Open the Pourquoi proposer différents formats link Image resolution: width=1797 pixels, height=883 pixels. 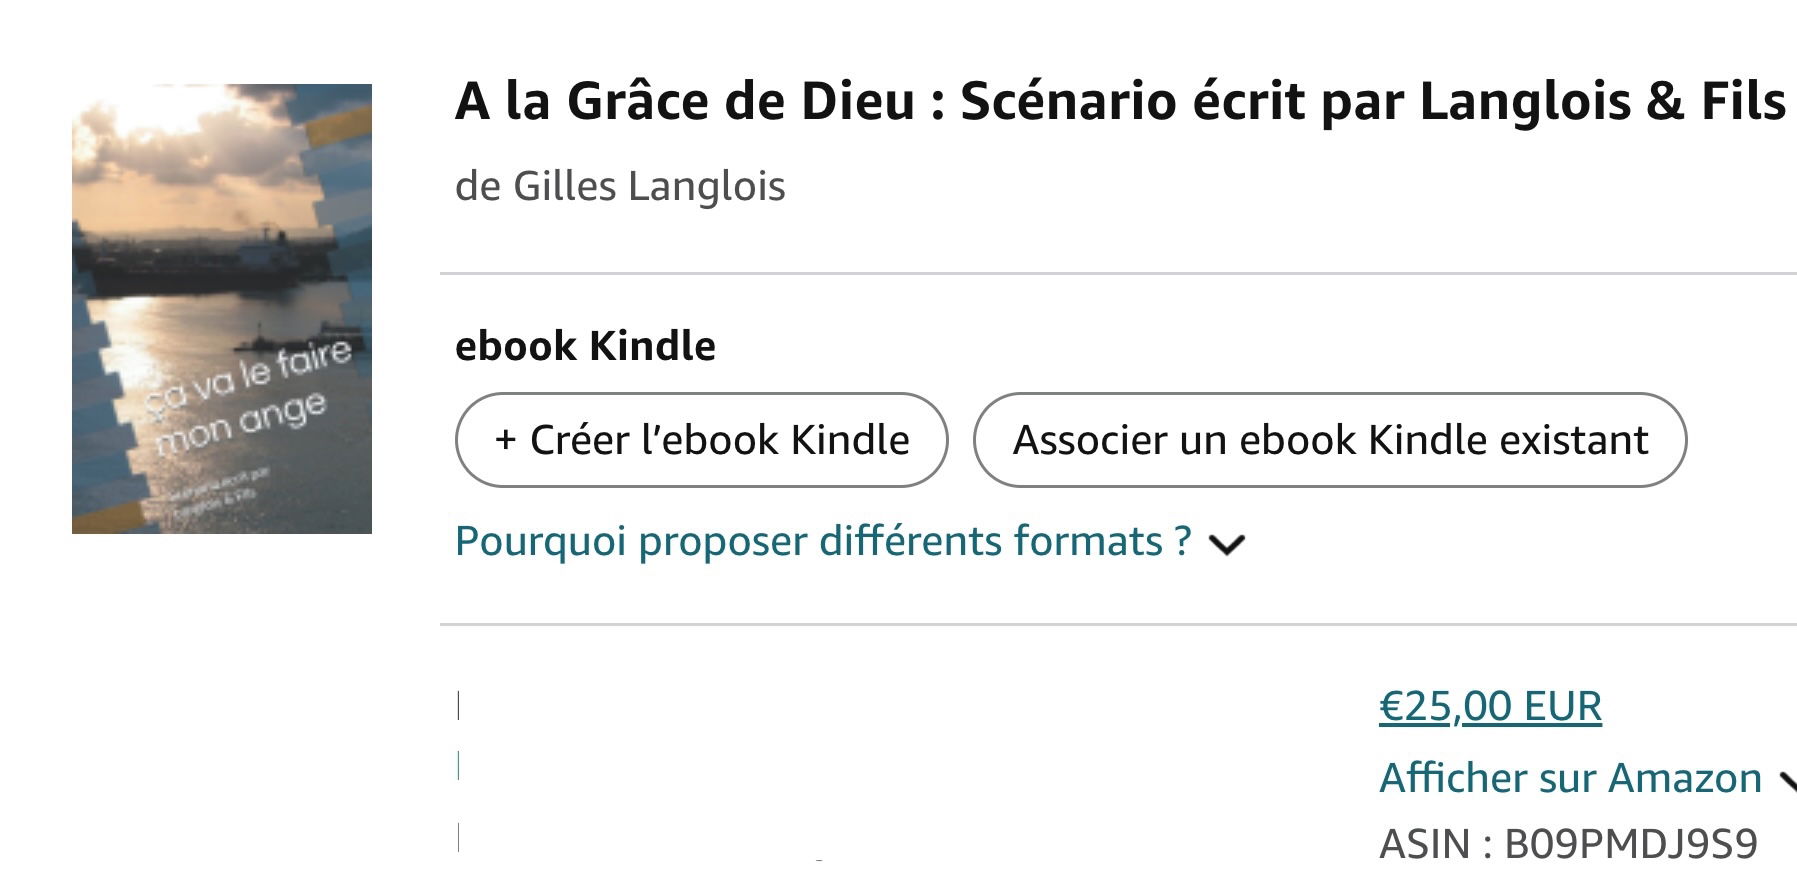coord(822,541)
